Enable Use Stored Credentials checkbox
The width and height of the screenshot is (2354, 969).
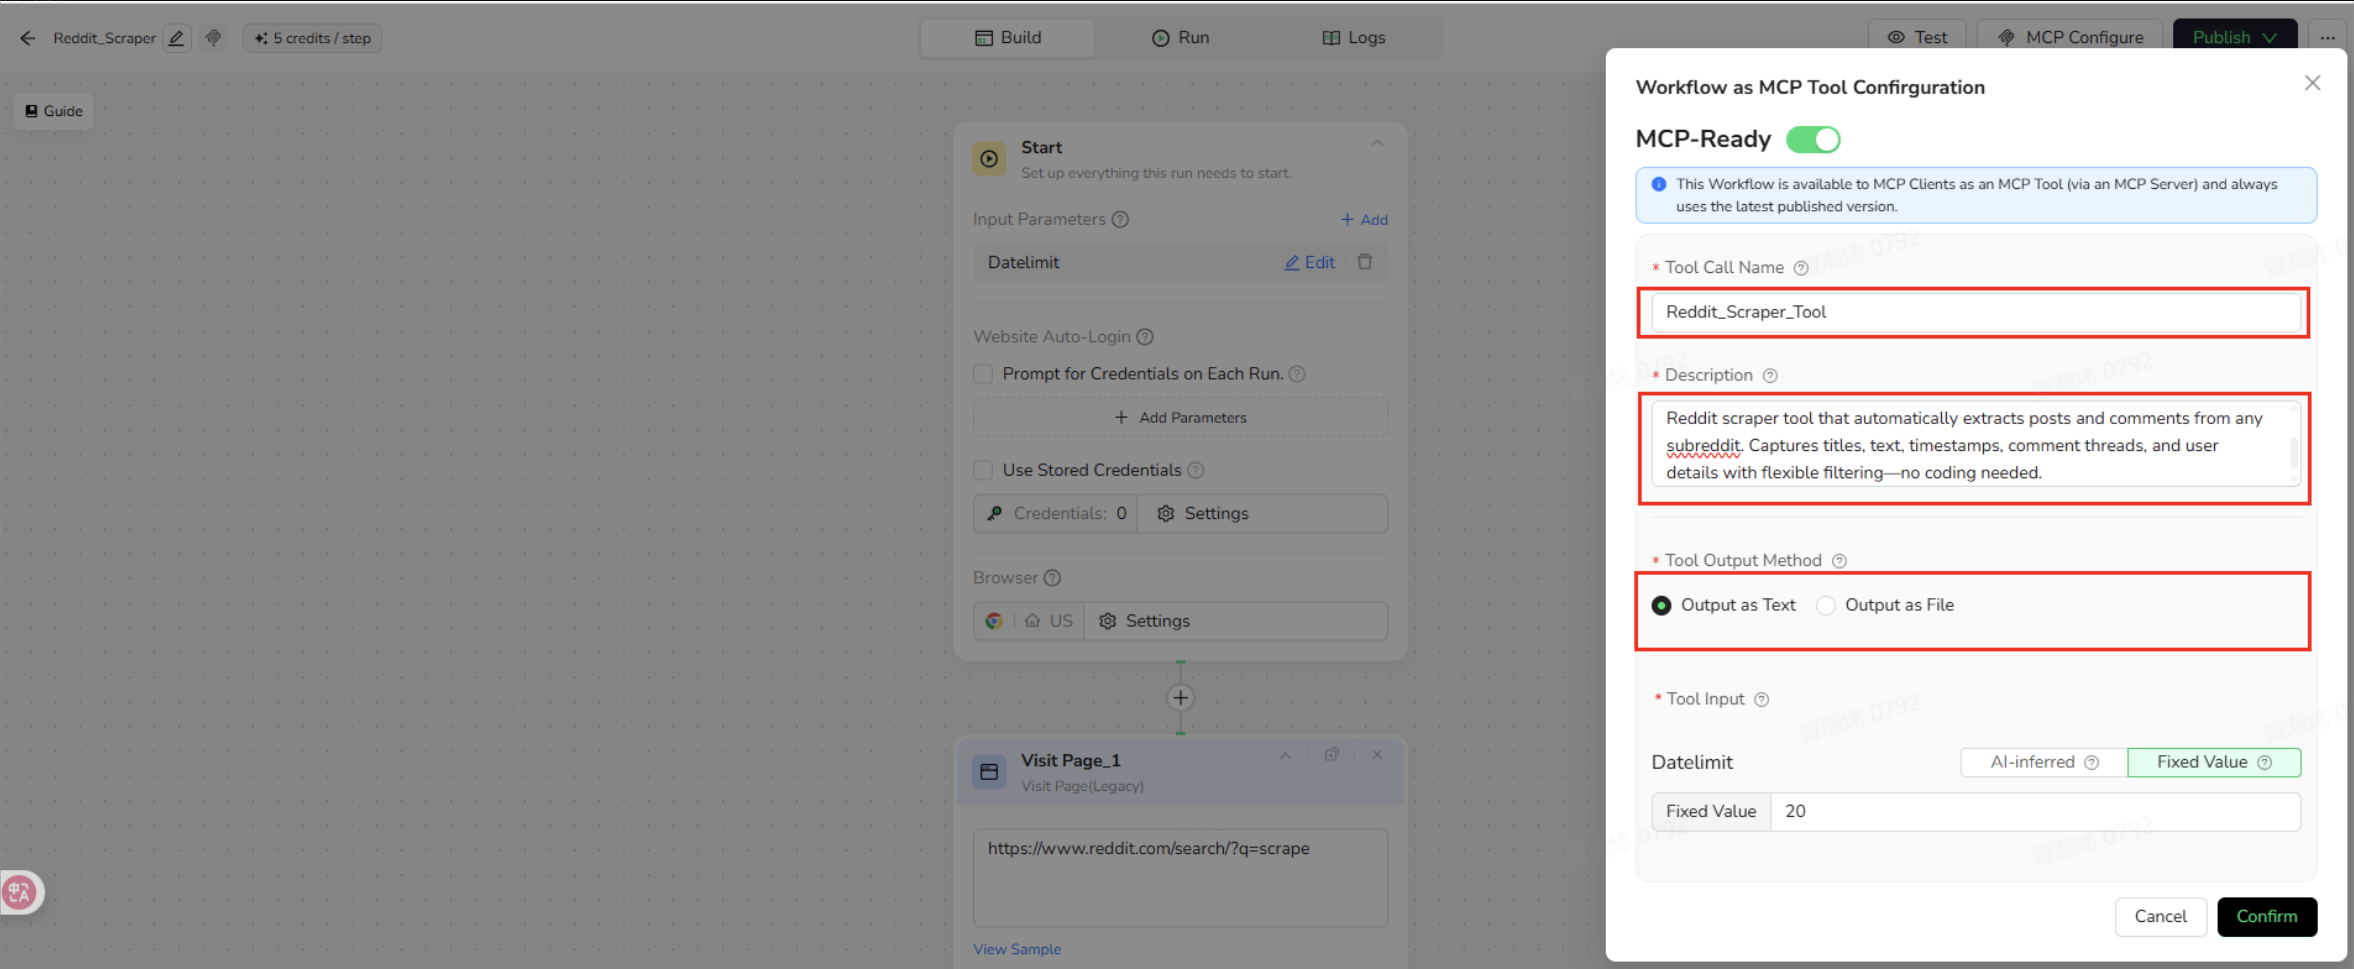[x=983, y=470]
